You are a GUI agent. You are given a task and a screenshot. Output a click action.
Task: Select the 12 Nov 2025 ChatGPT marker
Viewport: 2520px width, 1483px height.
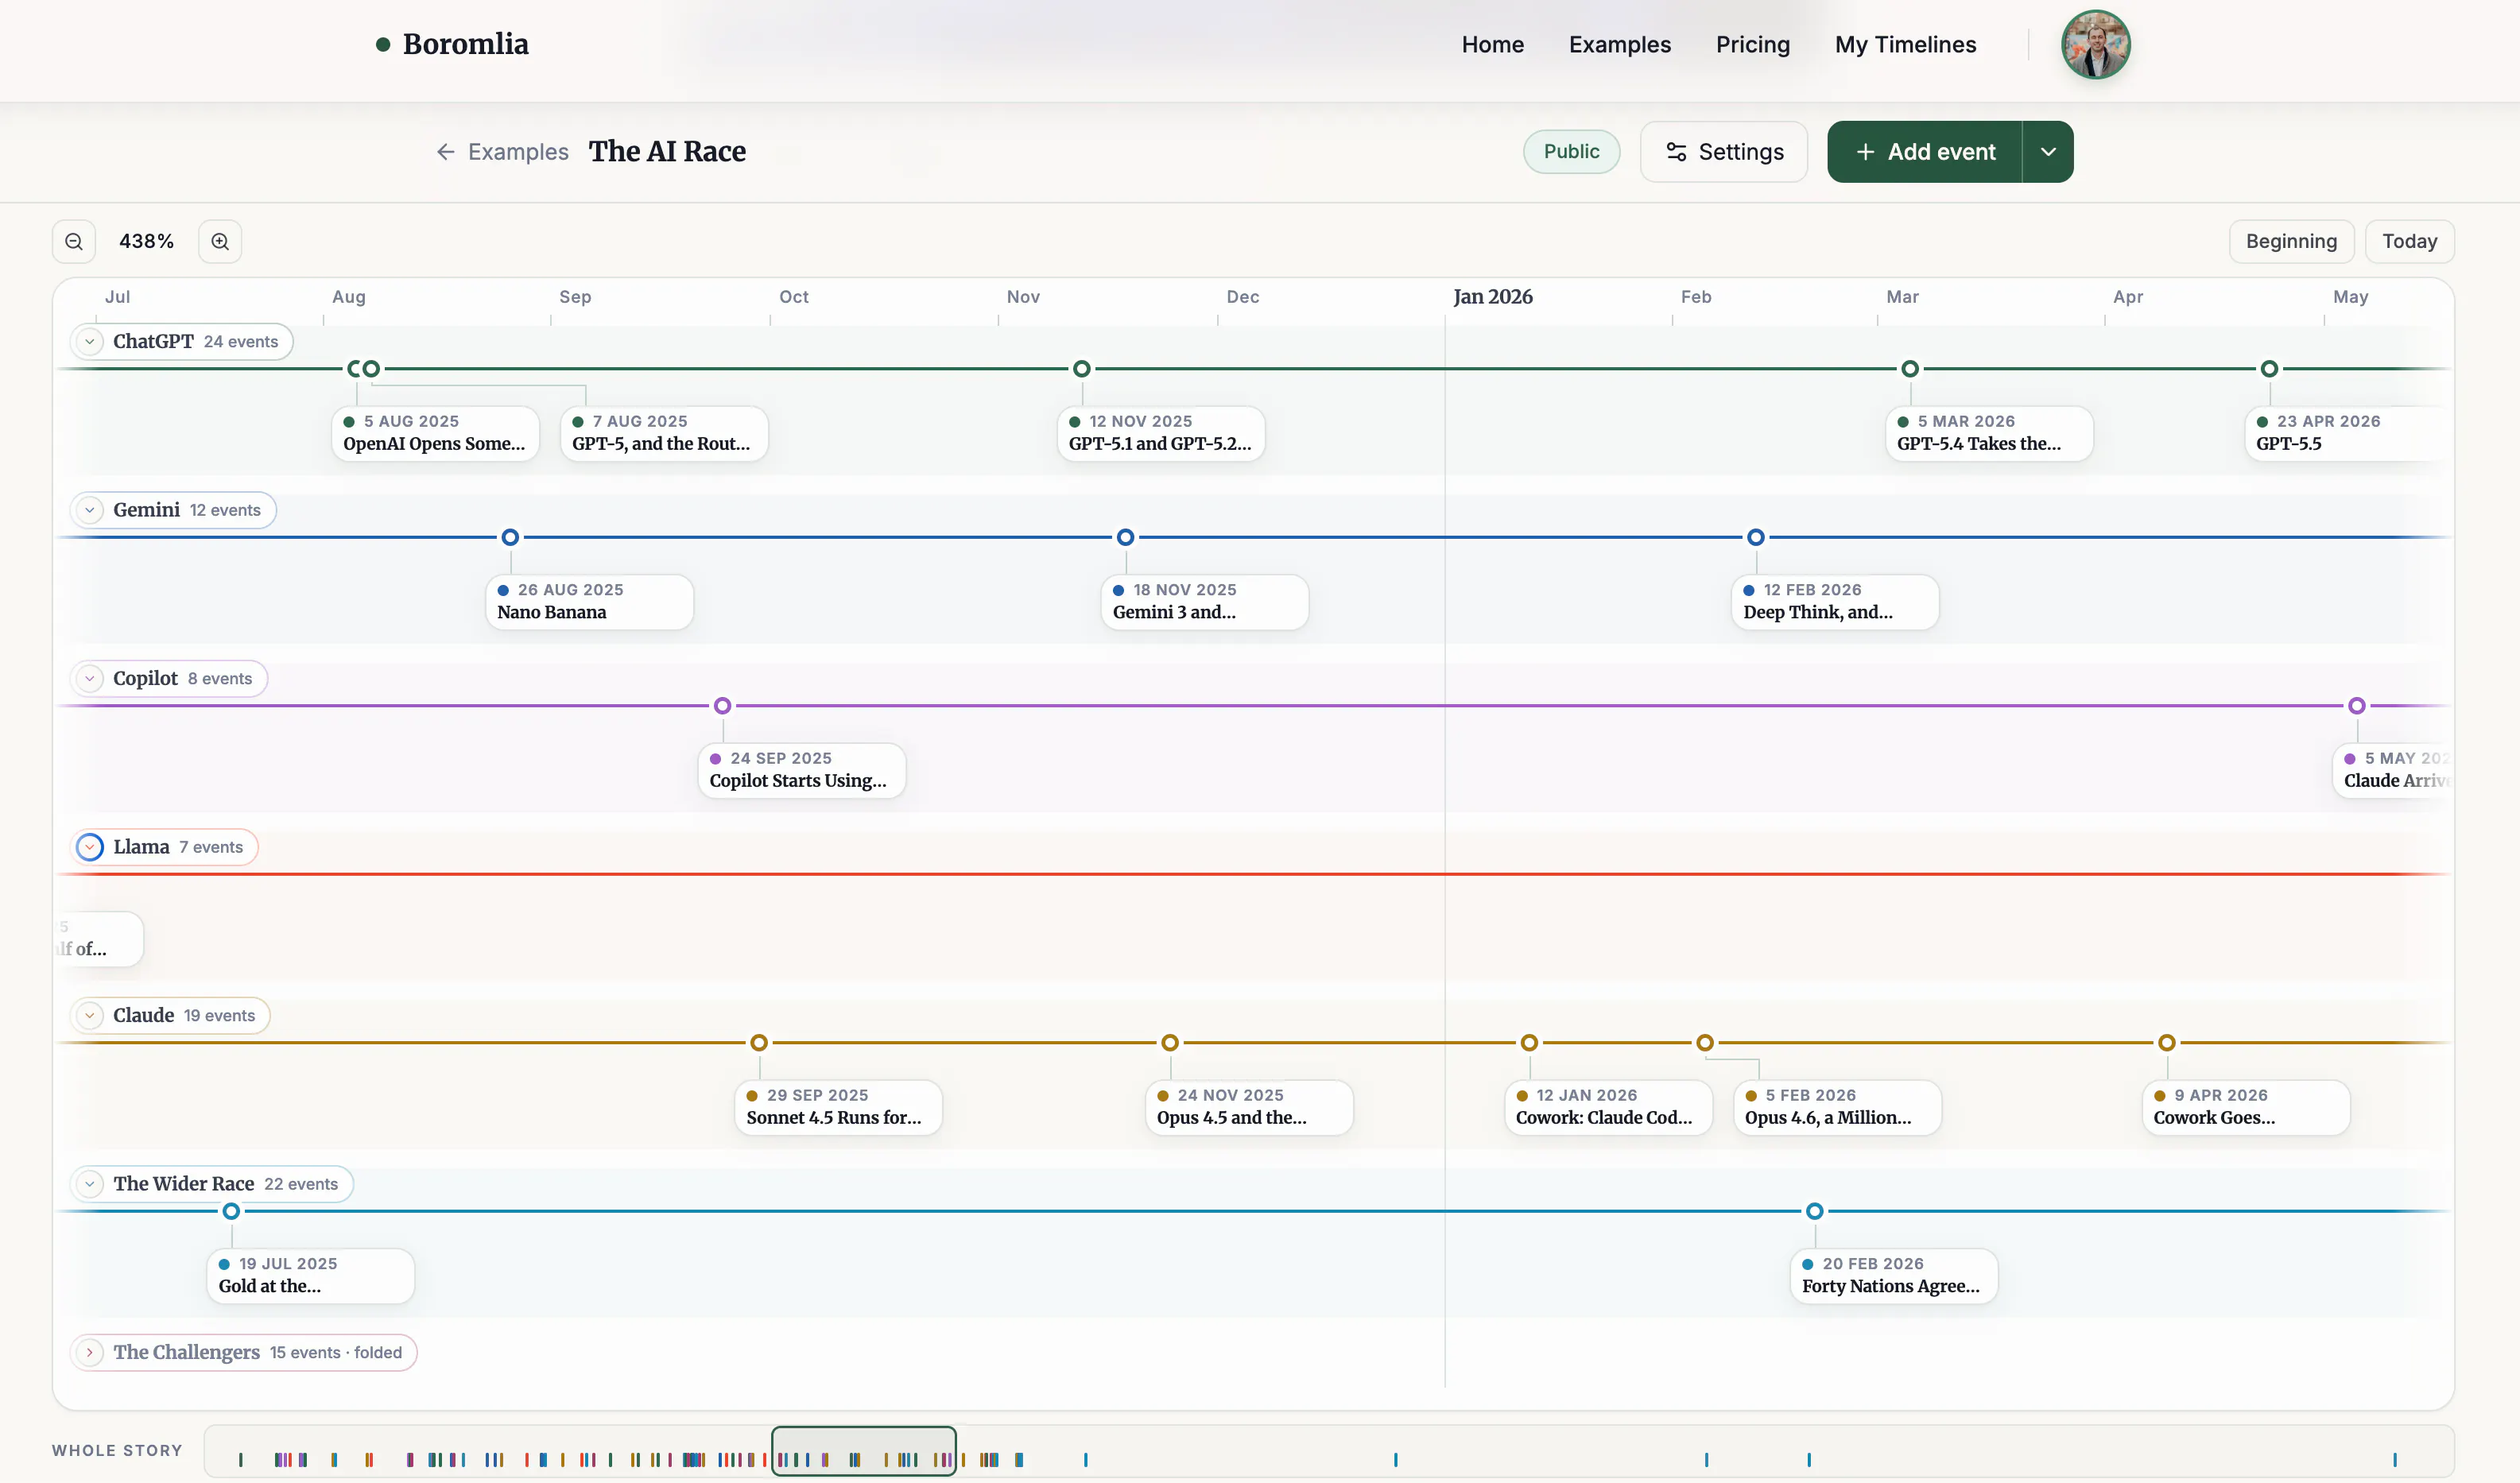tap(1081, 369)
